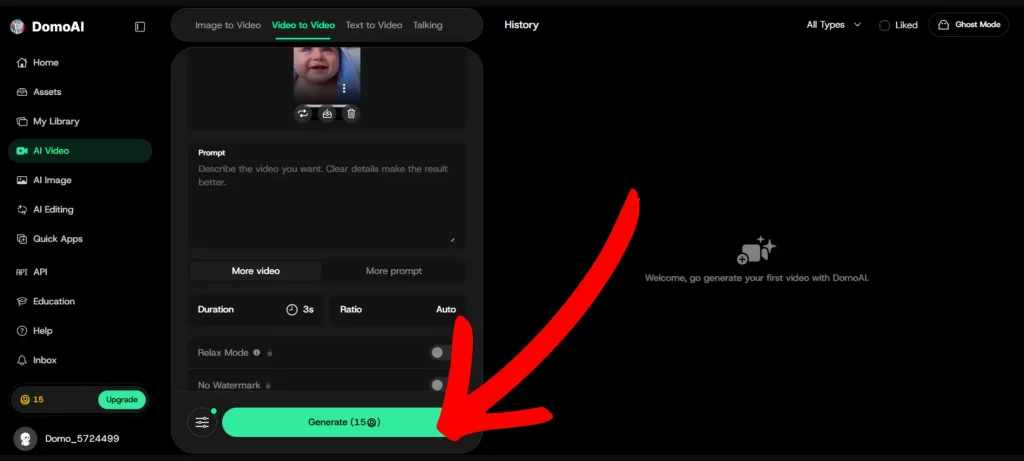Switch to Video to Video tab

[x=303, y=25]
